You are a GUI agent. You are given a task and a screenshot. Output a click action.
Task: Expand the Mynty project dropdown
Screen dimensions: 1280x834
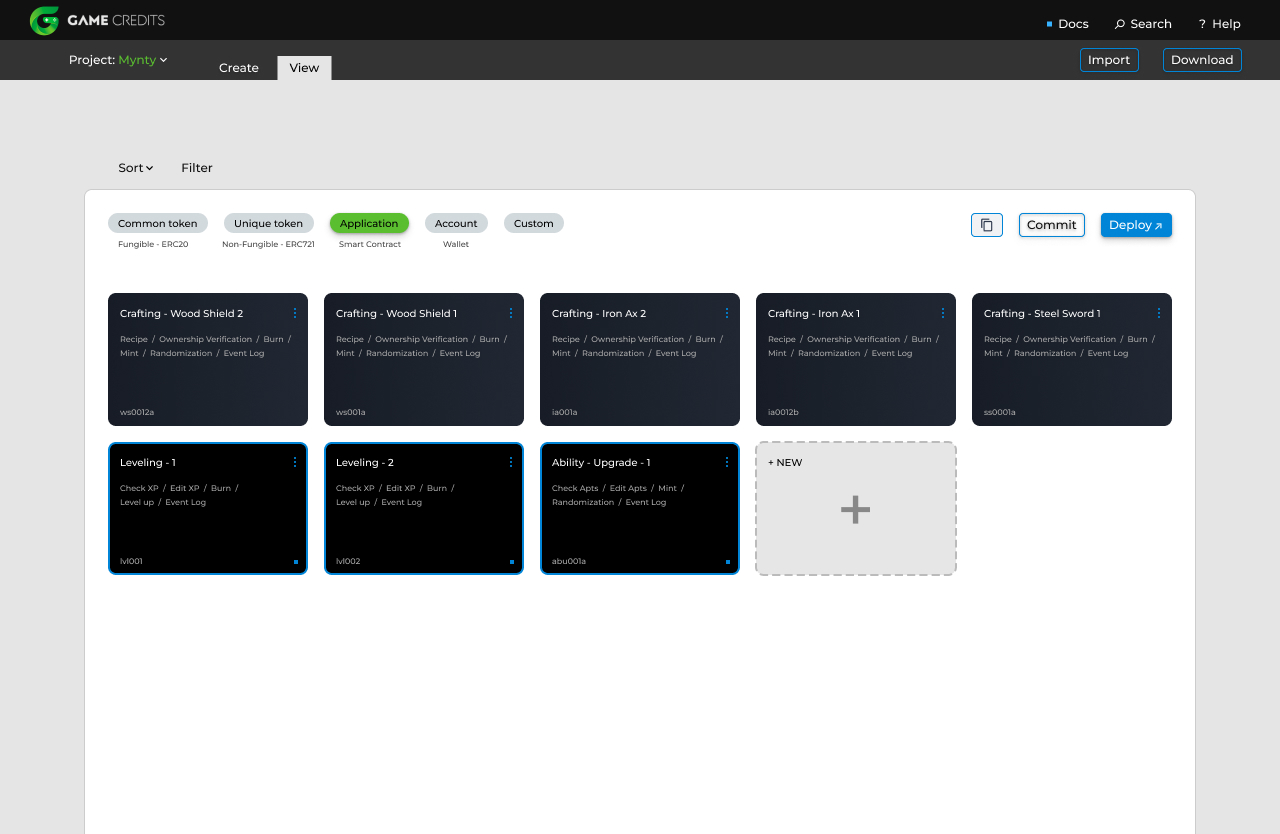(143, 60)
